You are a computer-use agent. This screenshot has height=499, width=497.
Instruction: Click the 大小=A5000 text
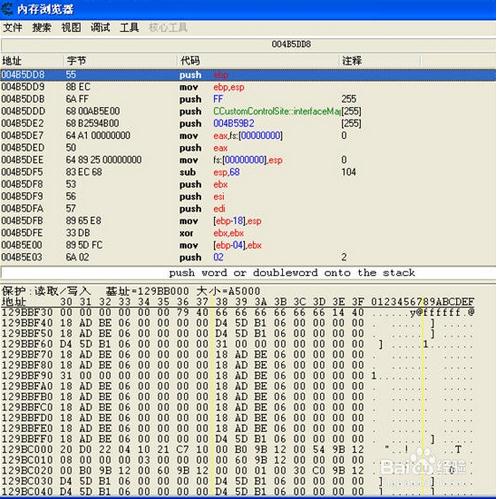[x=228, y=291]
